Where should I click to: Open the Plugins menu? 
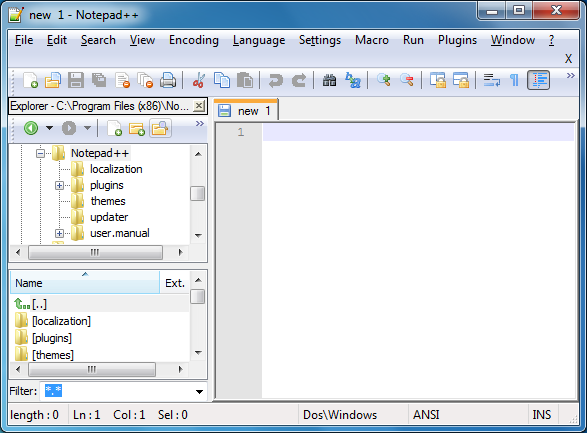click(x=457, y=40)
